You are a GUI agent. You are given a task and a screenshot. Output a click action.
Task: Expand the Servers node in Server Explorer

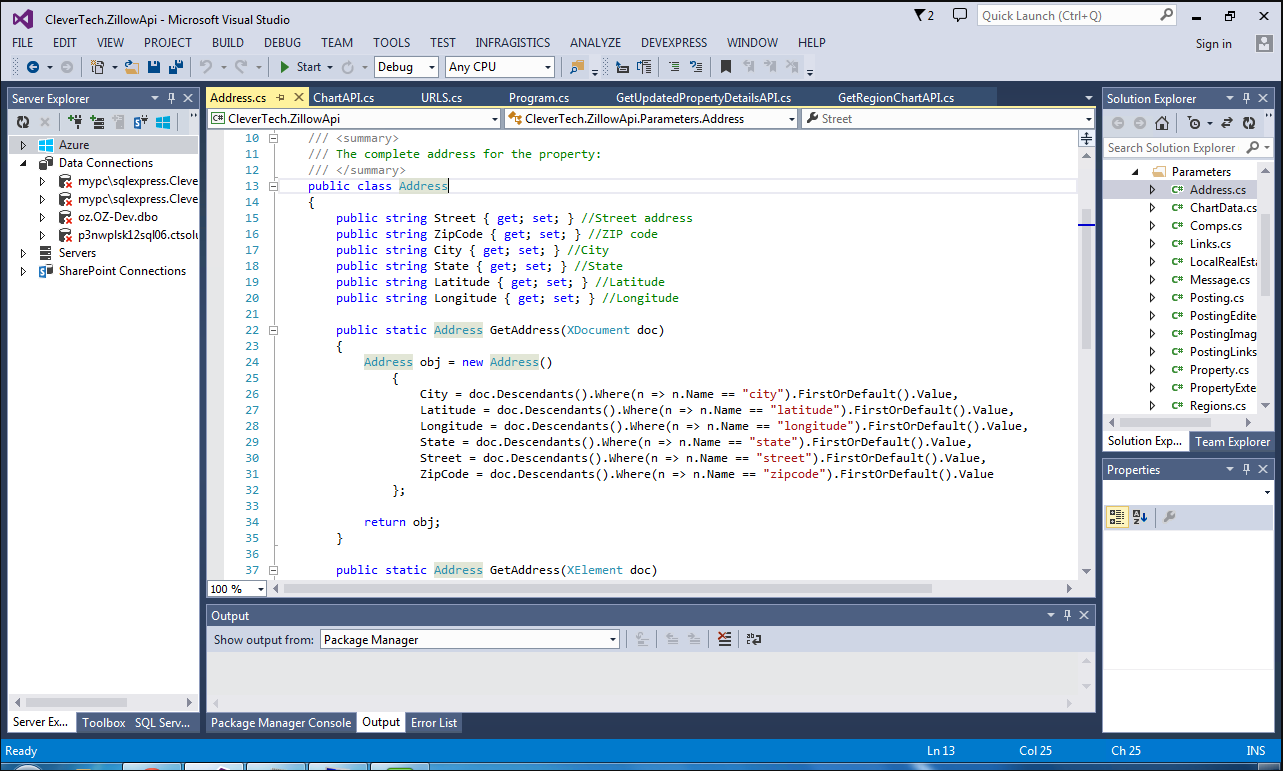coord(24,253)
